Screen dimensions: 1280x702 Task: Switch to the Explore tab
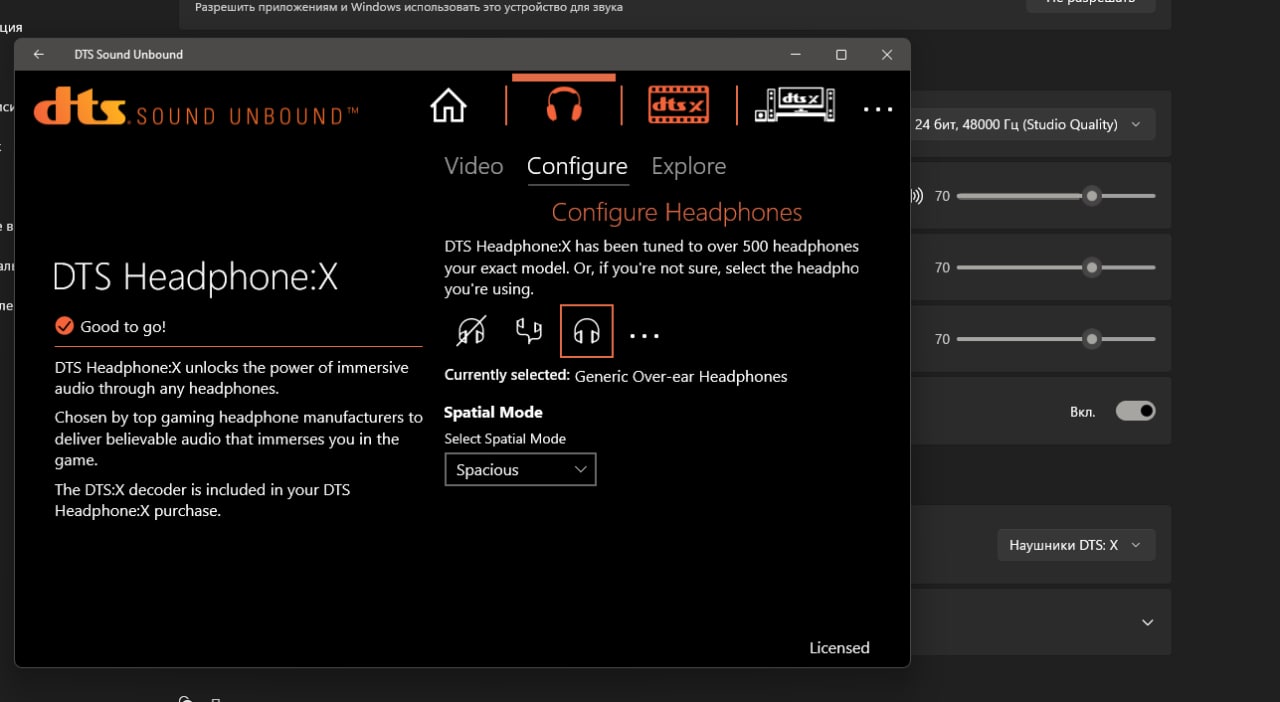pyautogui.click(x=689, y=166)
